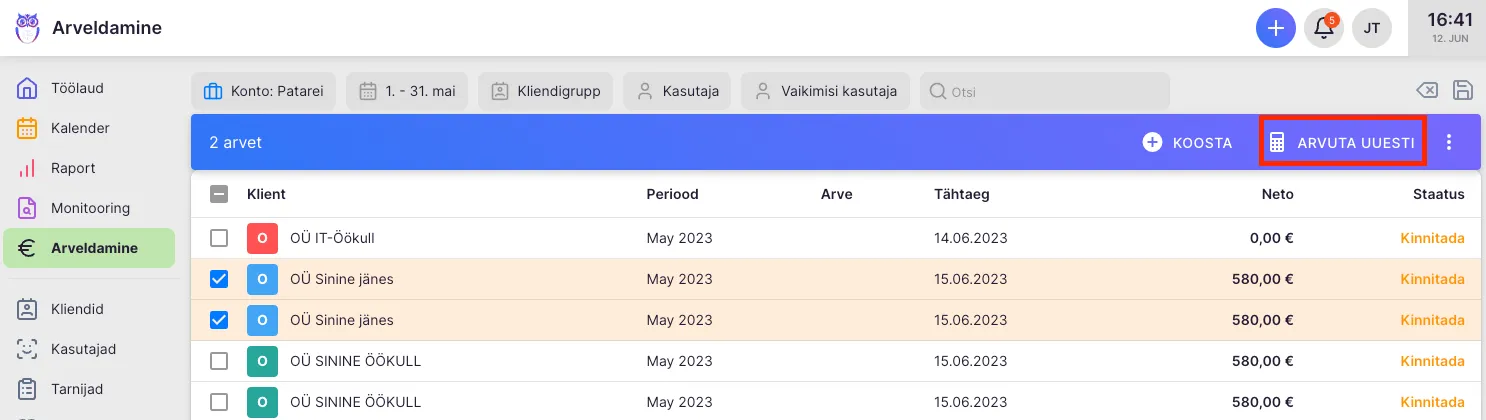Uncheck the first OÜ Sinine jänes row
The height and width of the screenshot is (420, 1486).
(x=219, y=280)
